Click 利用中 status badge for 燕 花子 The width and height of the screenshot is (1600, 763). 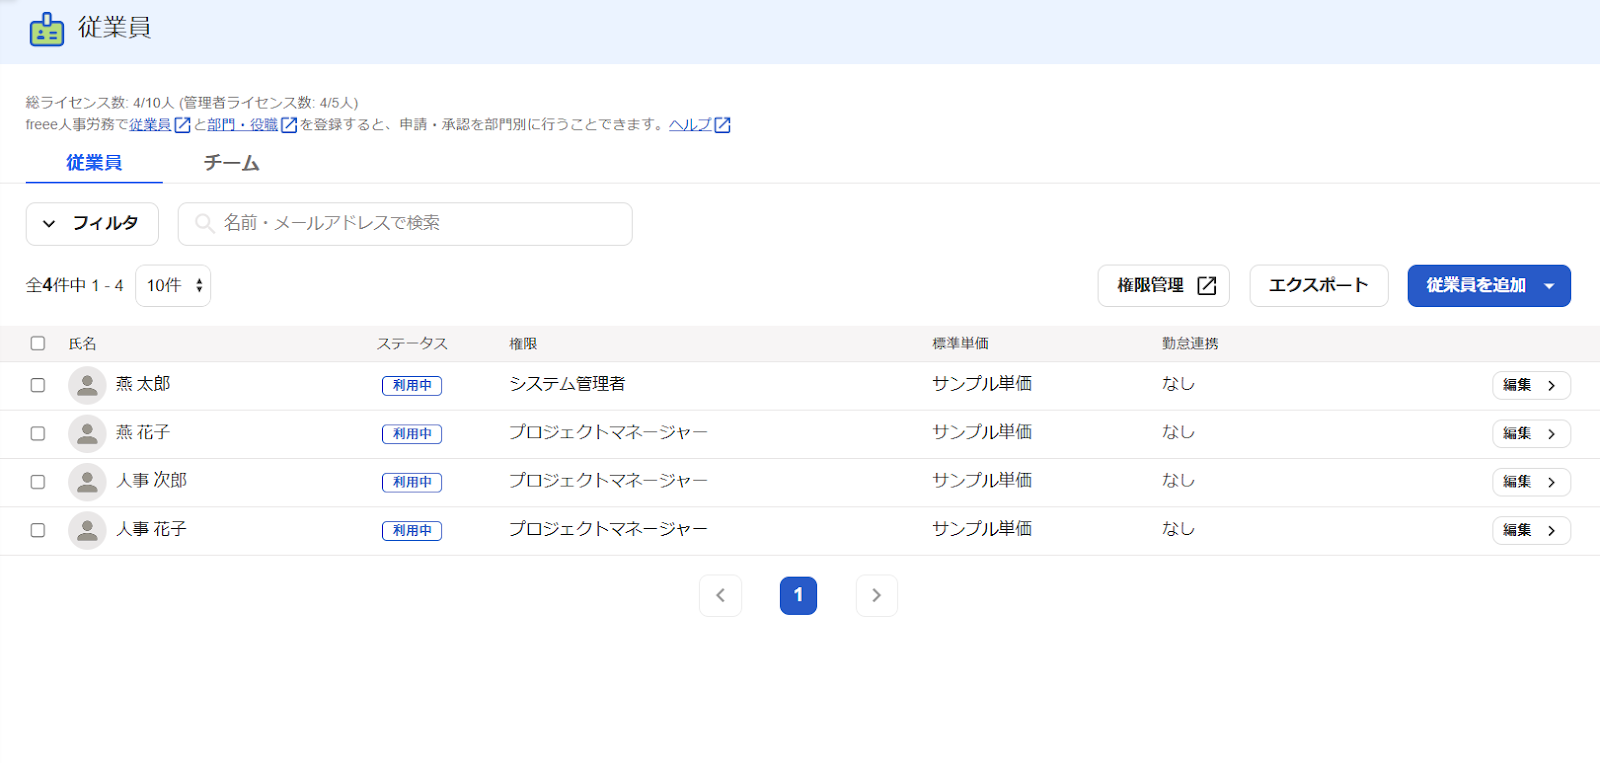pos(412,434)
